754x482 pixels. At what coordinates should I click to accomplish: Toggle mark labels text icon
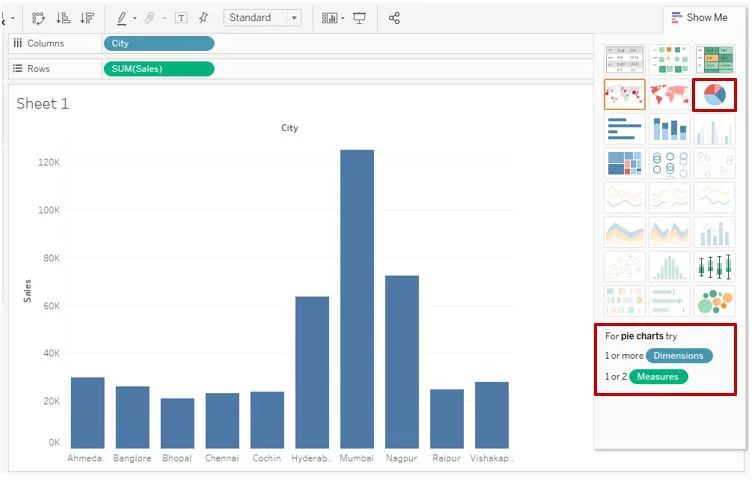[181, 18]
